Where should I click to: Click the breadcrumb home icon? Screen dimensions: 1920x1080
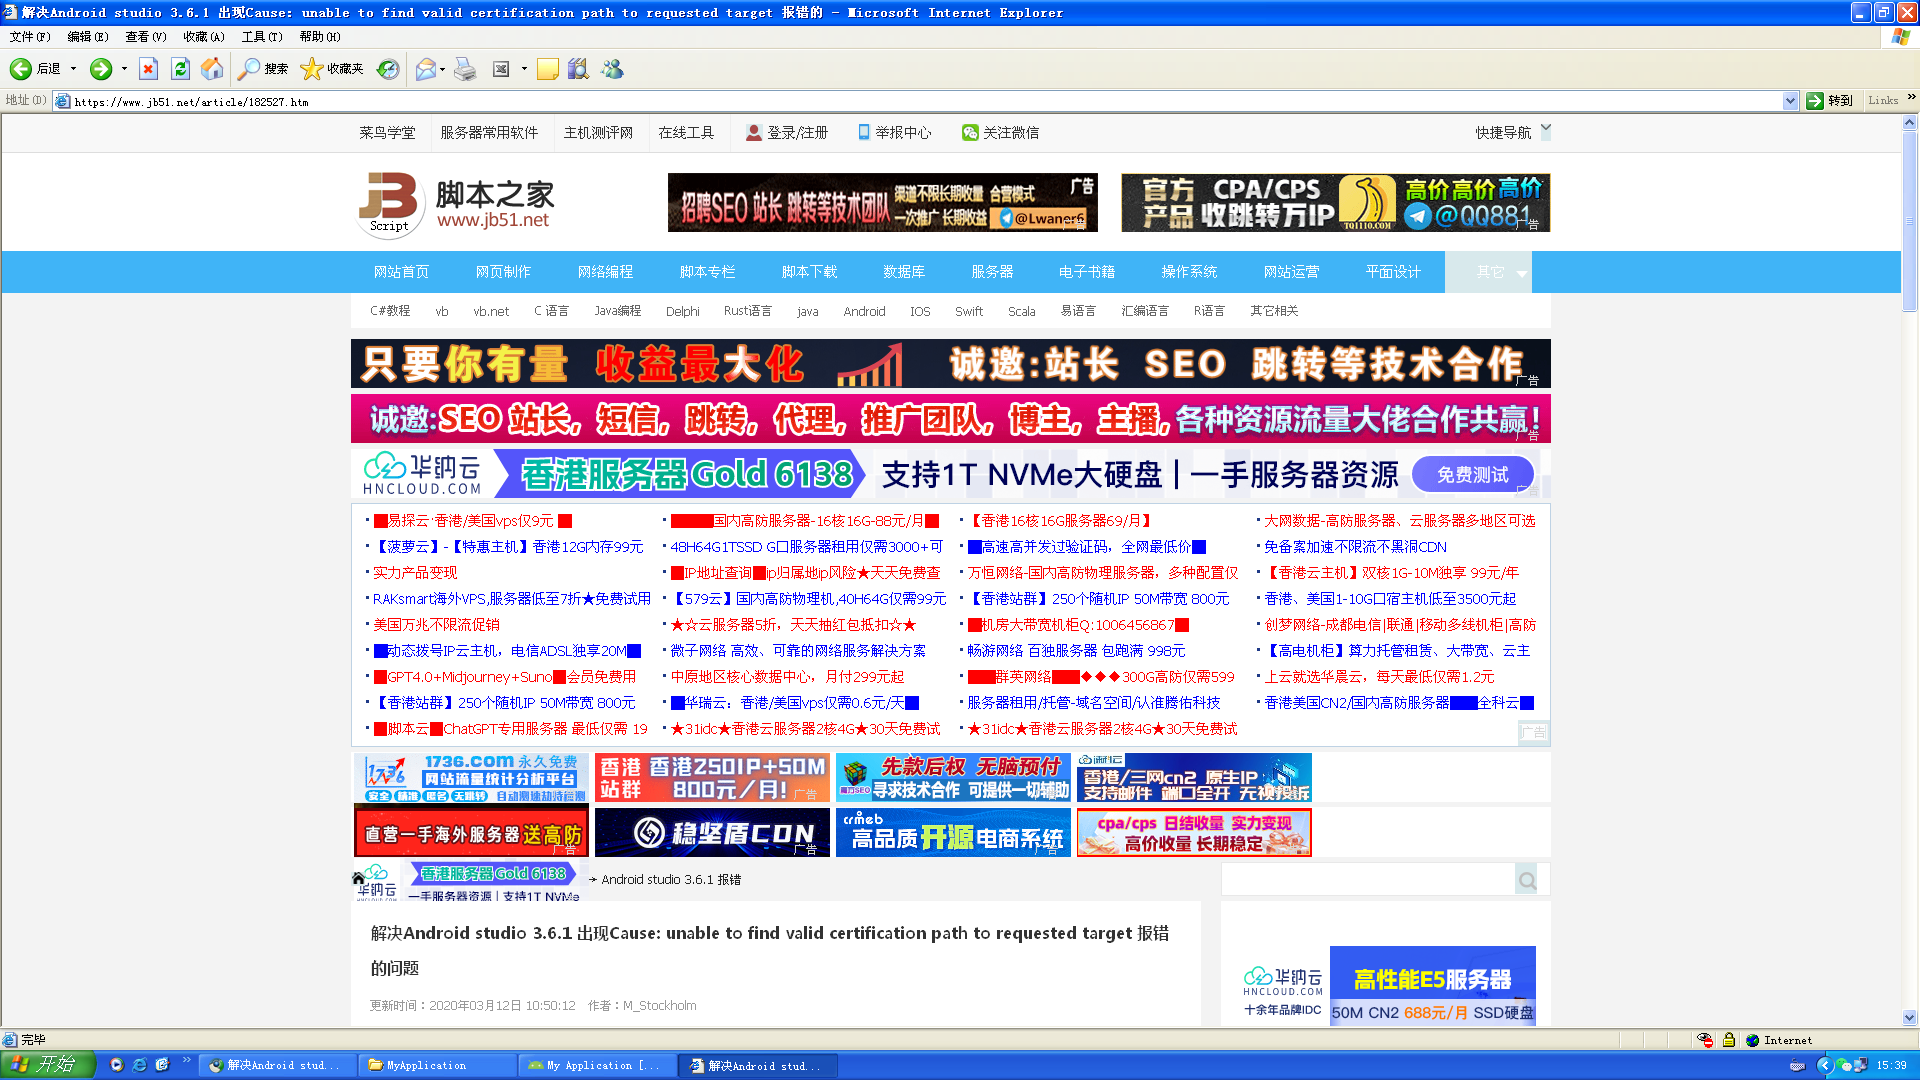(358, 878)
